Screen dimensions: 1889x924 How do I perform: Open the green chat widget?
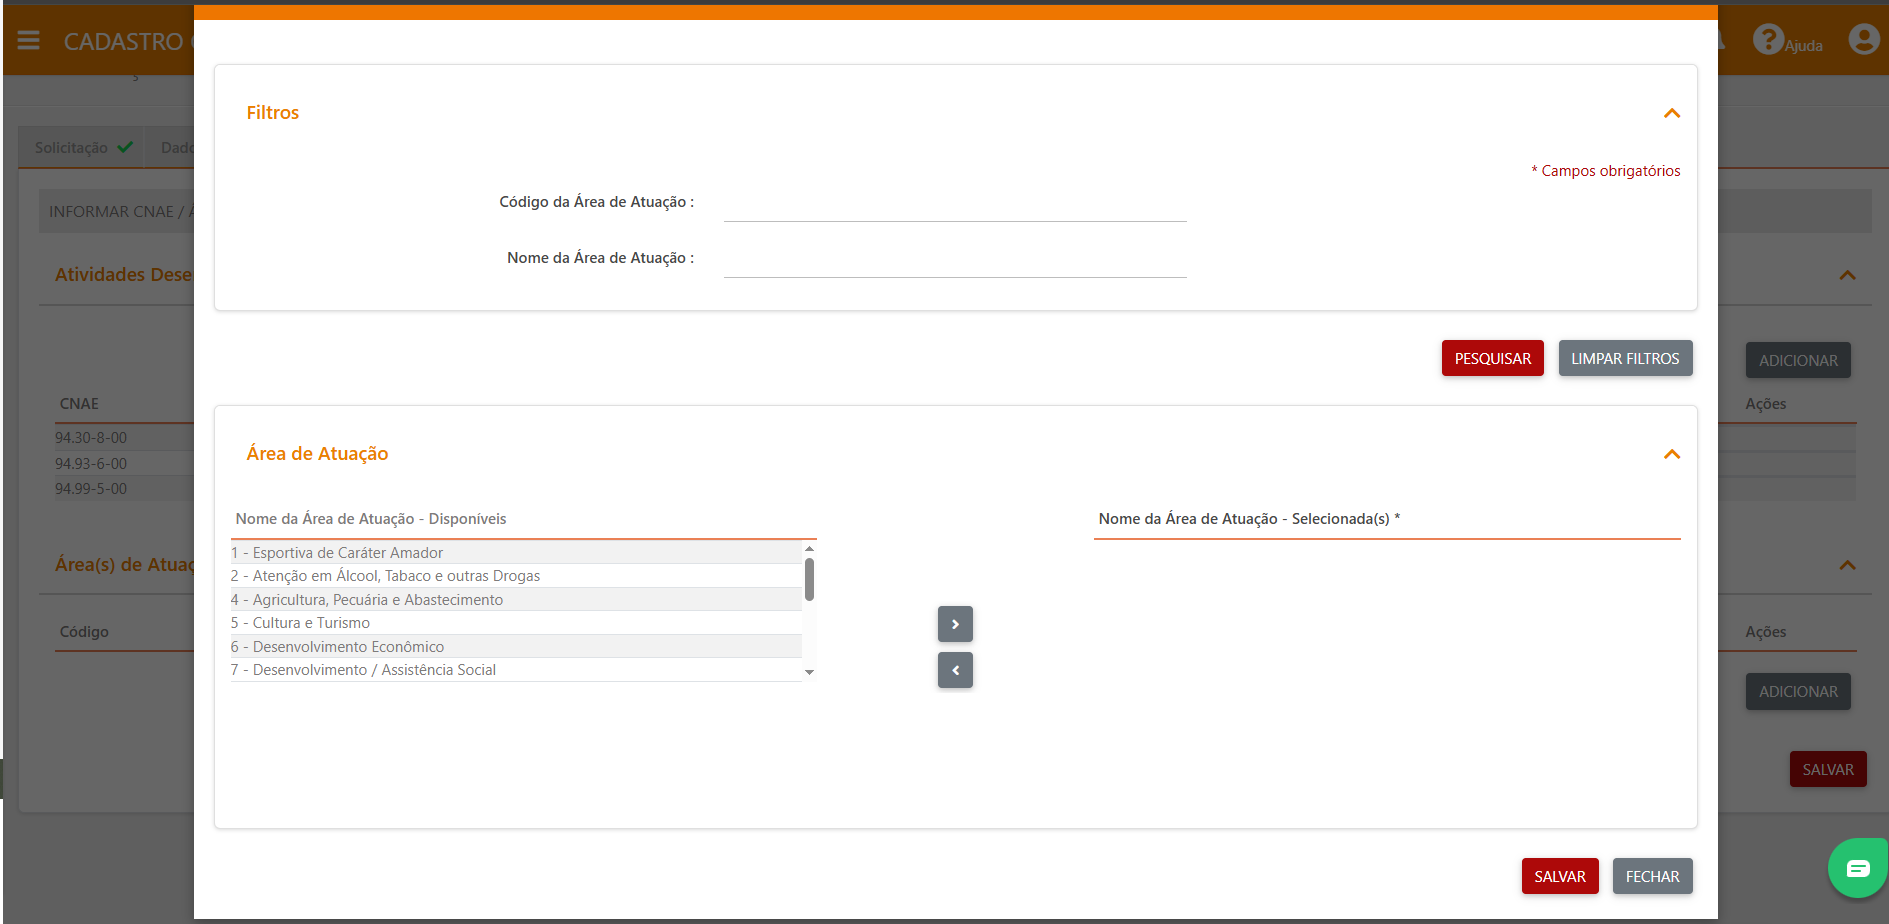click(x=1857, y=868)
